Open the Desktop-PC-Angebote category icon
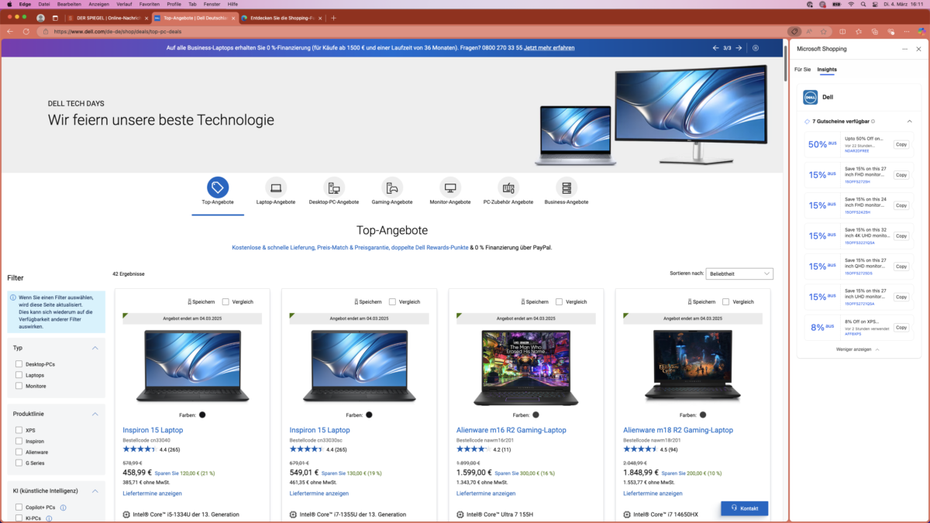The height and width of the screenshot is (523, 930). (x=334, y=187)
